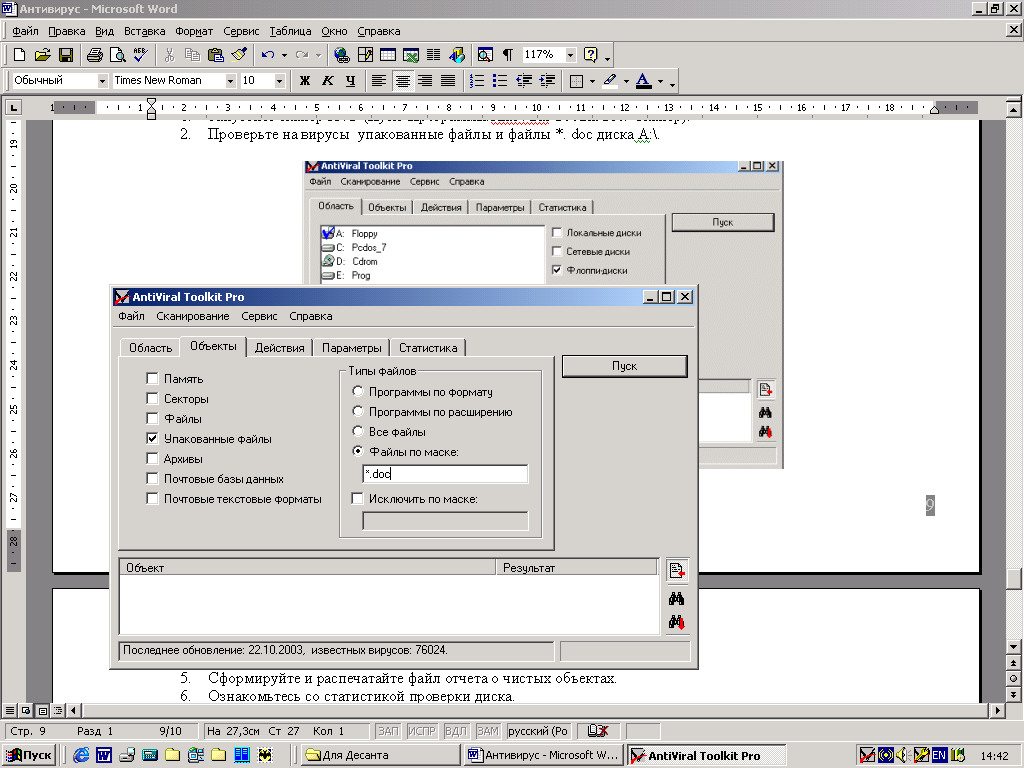This screenshot has width=1024, height=768.
Task: Enable the Секторы checkbox
Action: 152,398
